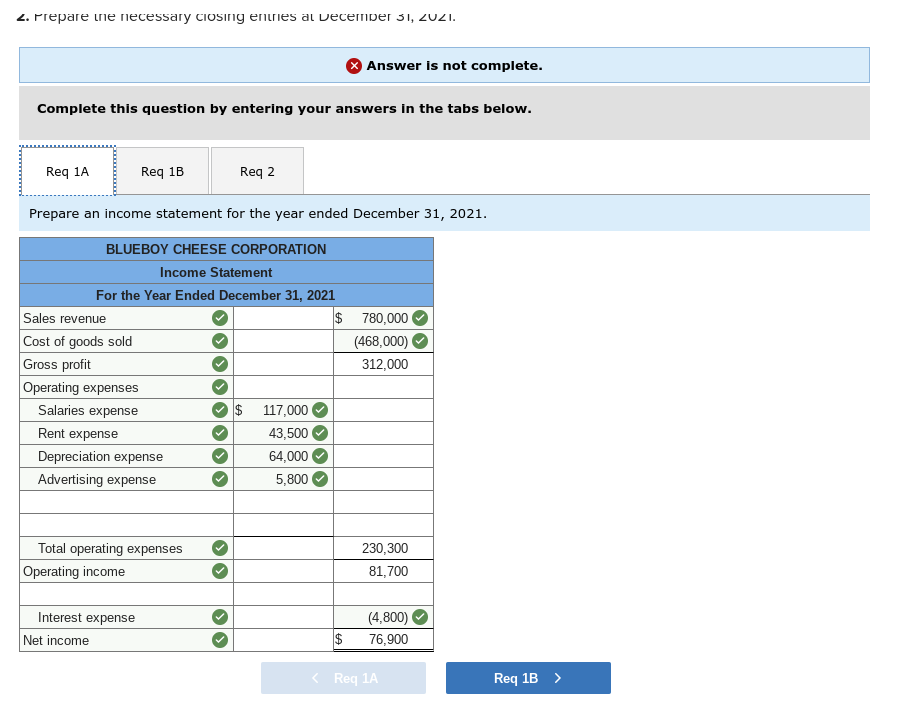Click the Net income label

click(56, 641)
